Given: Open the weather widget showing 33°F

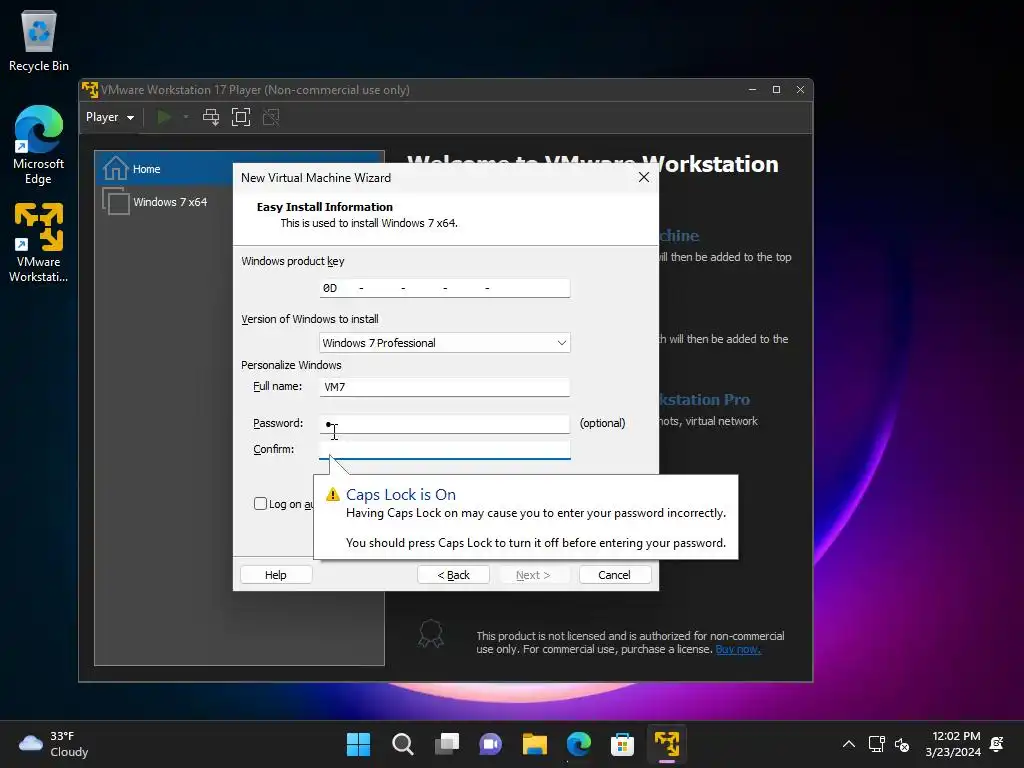Looking at the screenshot, I should pos(54,744).
